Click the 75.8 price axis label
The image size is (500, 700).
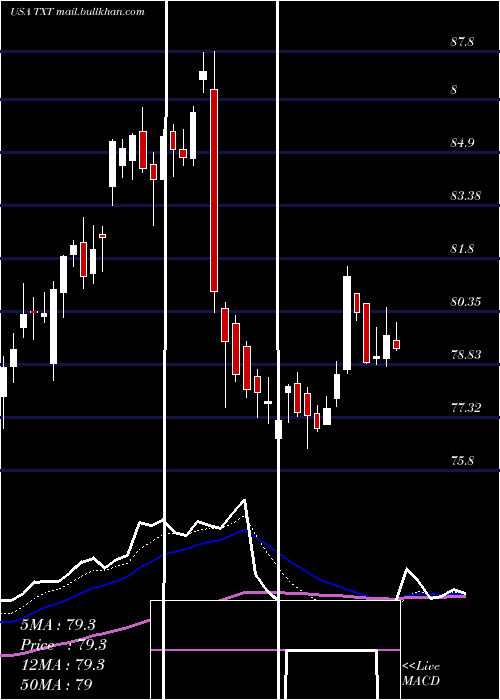pyautogui.click(x=462, y=461)
